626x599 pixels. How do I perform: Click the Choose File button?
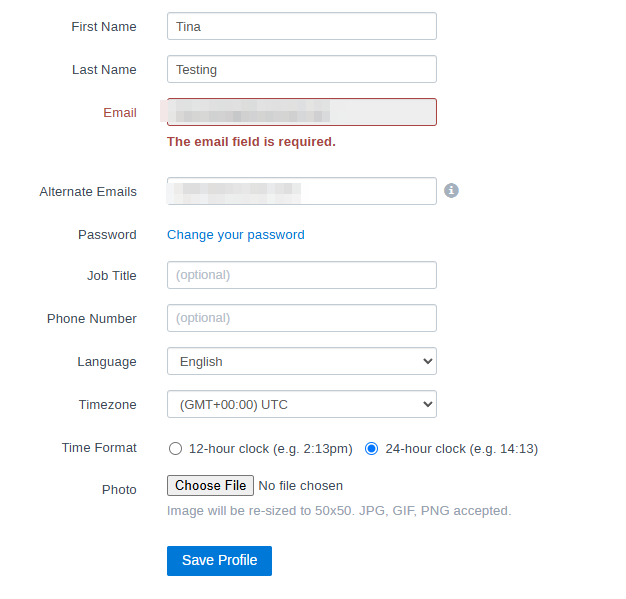(210, 486)
